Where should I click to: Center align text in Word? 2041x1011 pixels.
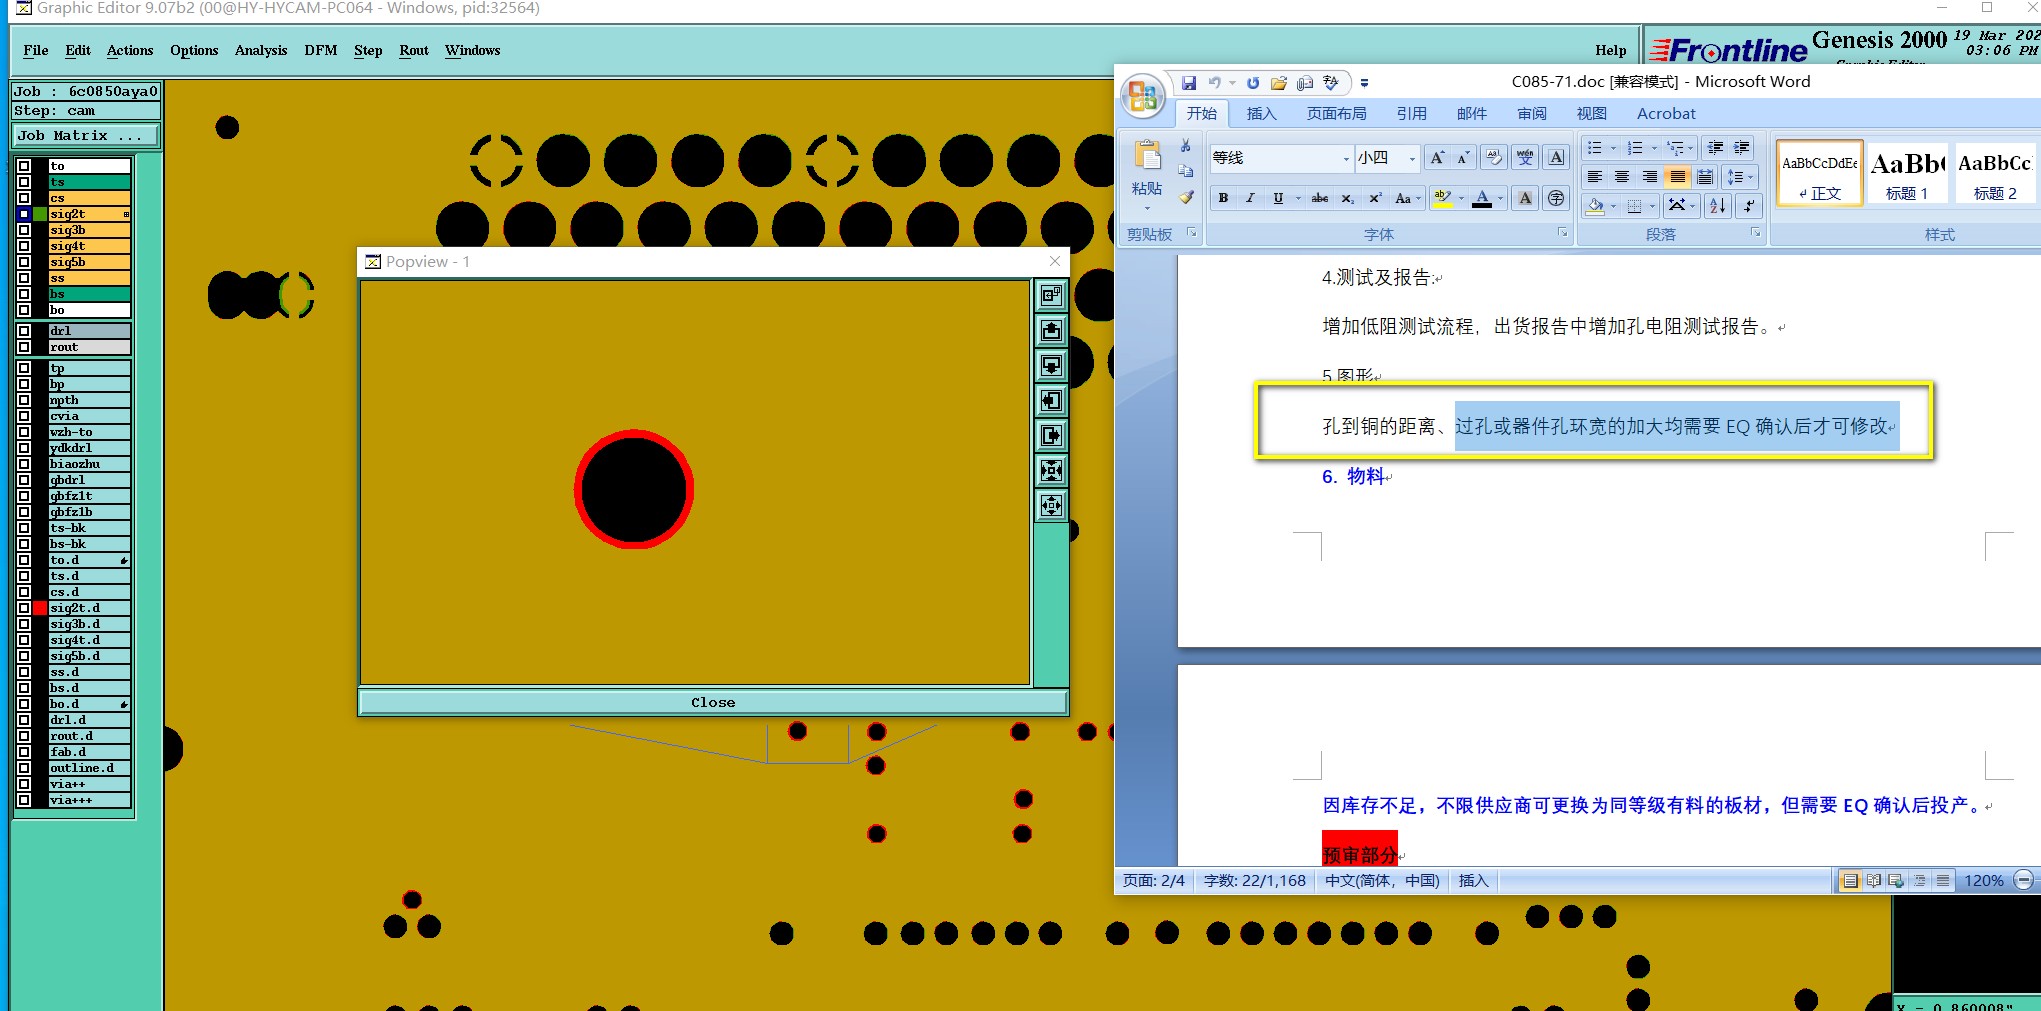1622,177
